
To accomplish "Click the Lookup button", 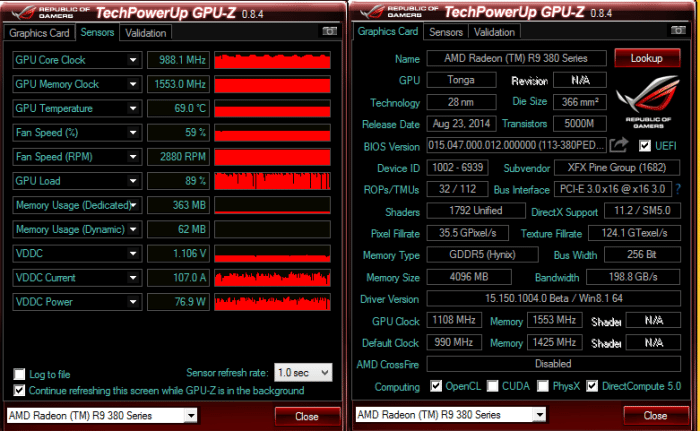I will (647, 58).
